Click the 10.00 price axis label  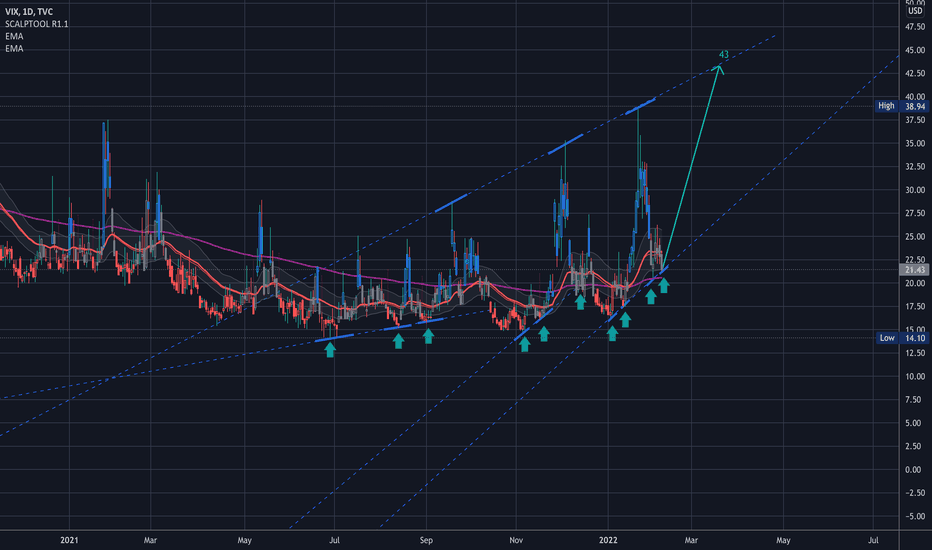[x=915, y=376]
